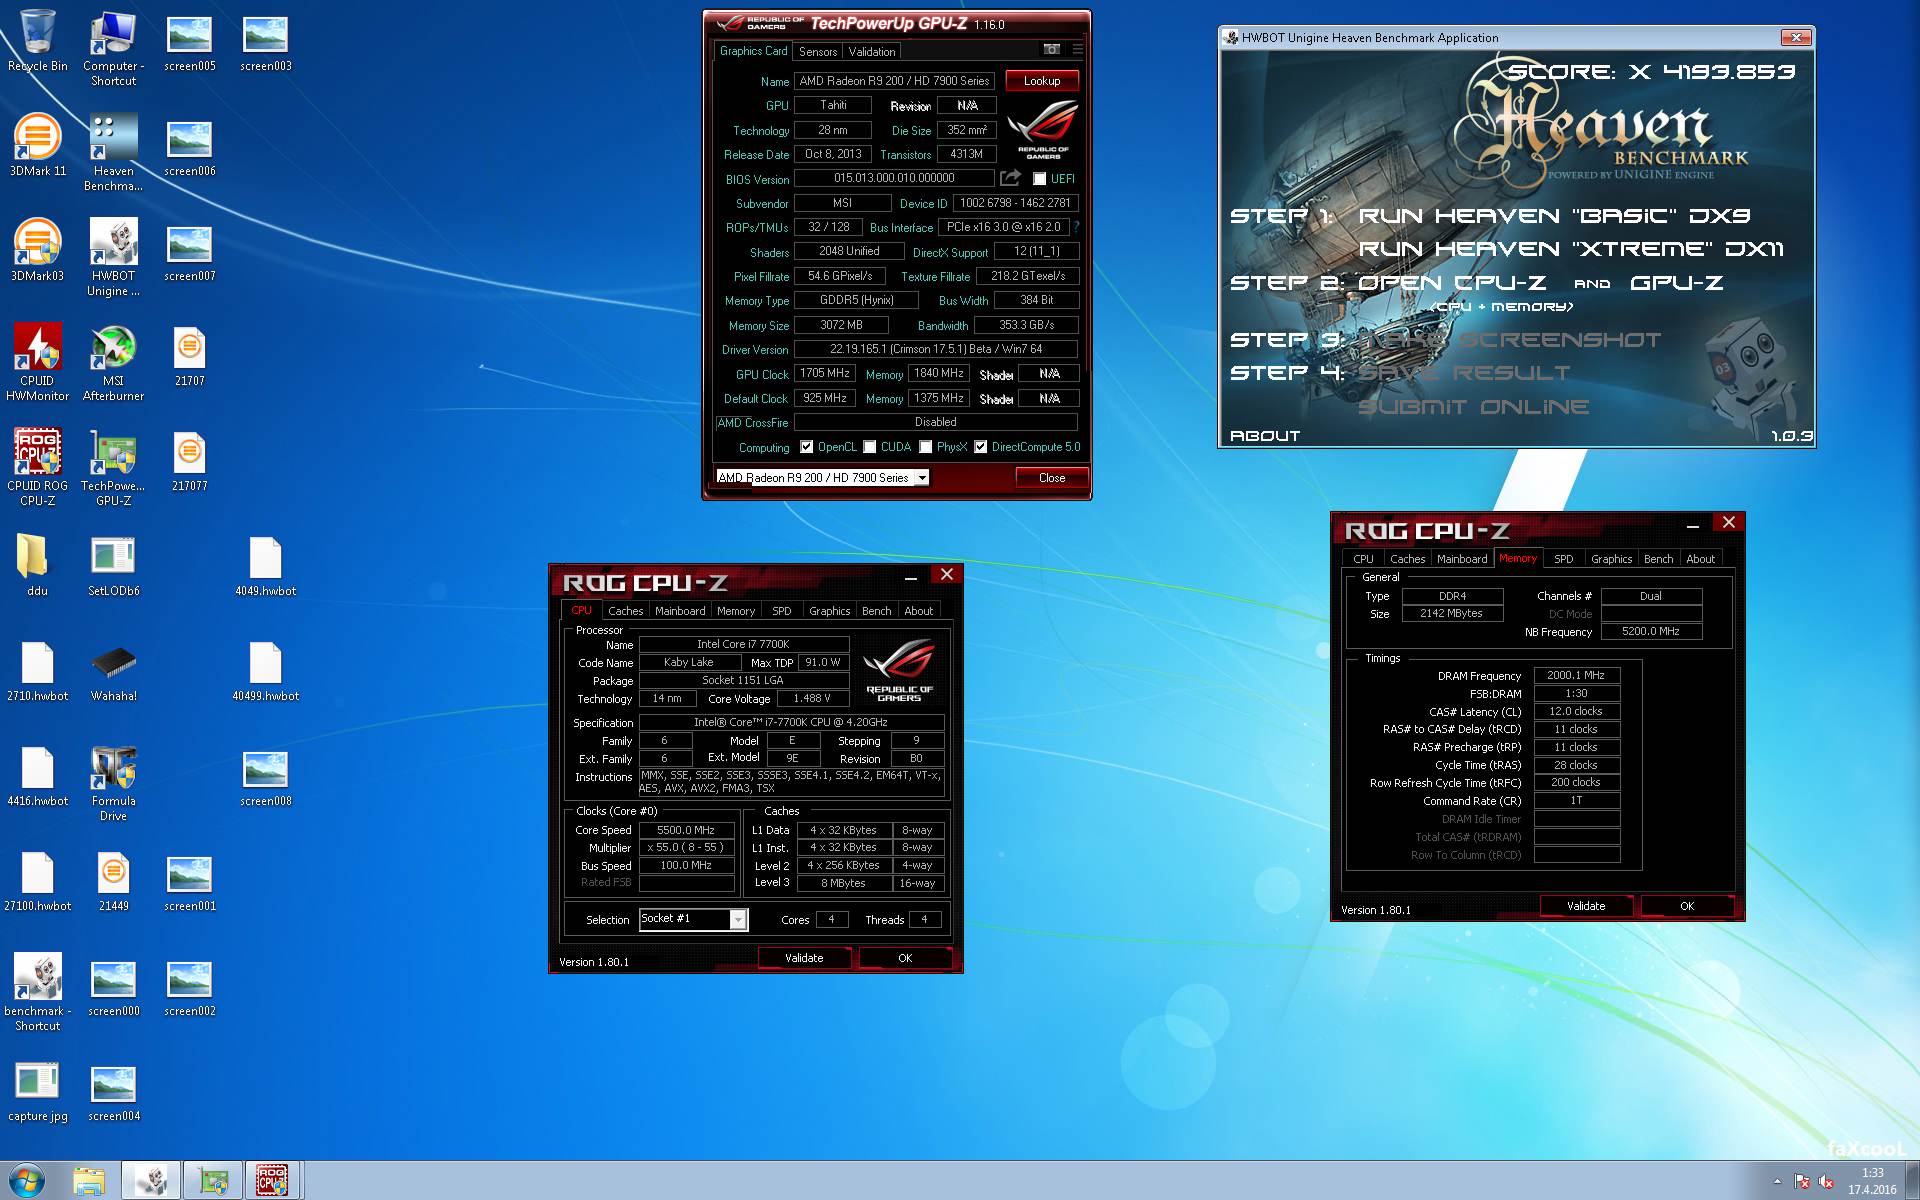Open Wahaha! chip icon
This screenshot has width=1920, height=1200.
pos(113,670)
